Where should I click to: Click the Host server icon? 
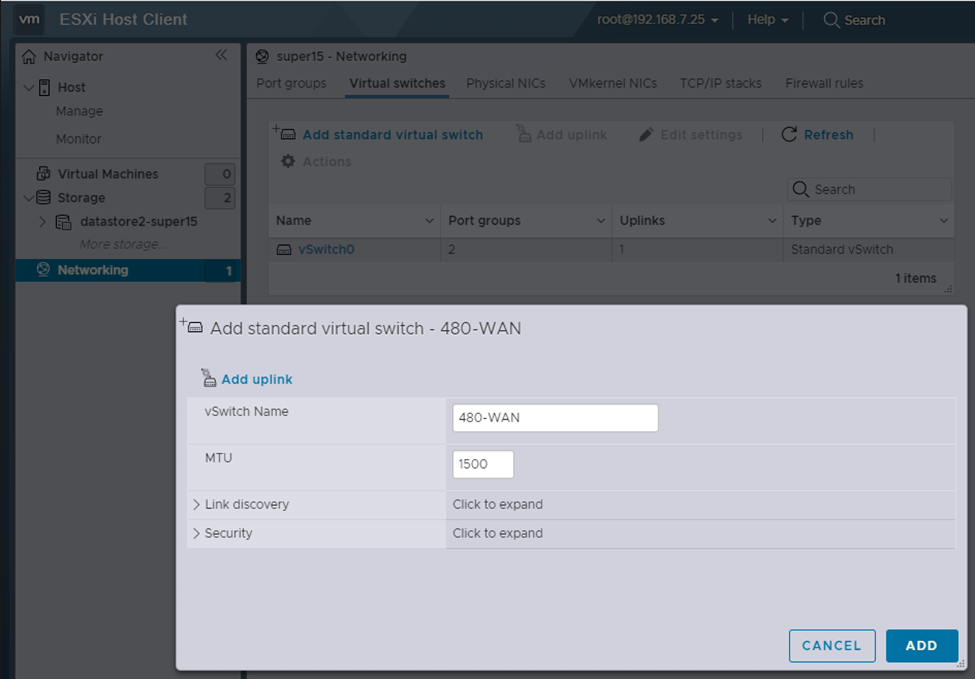(x=44, y=87)
